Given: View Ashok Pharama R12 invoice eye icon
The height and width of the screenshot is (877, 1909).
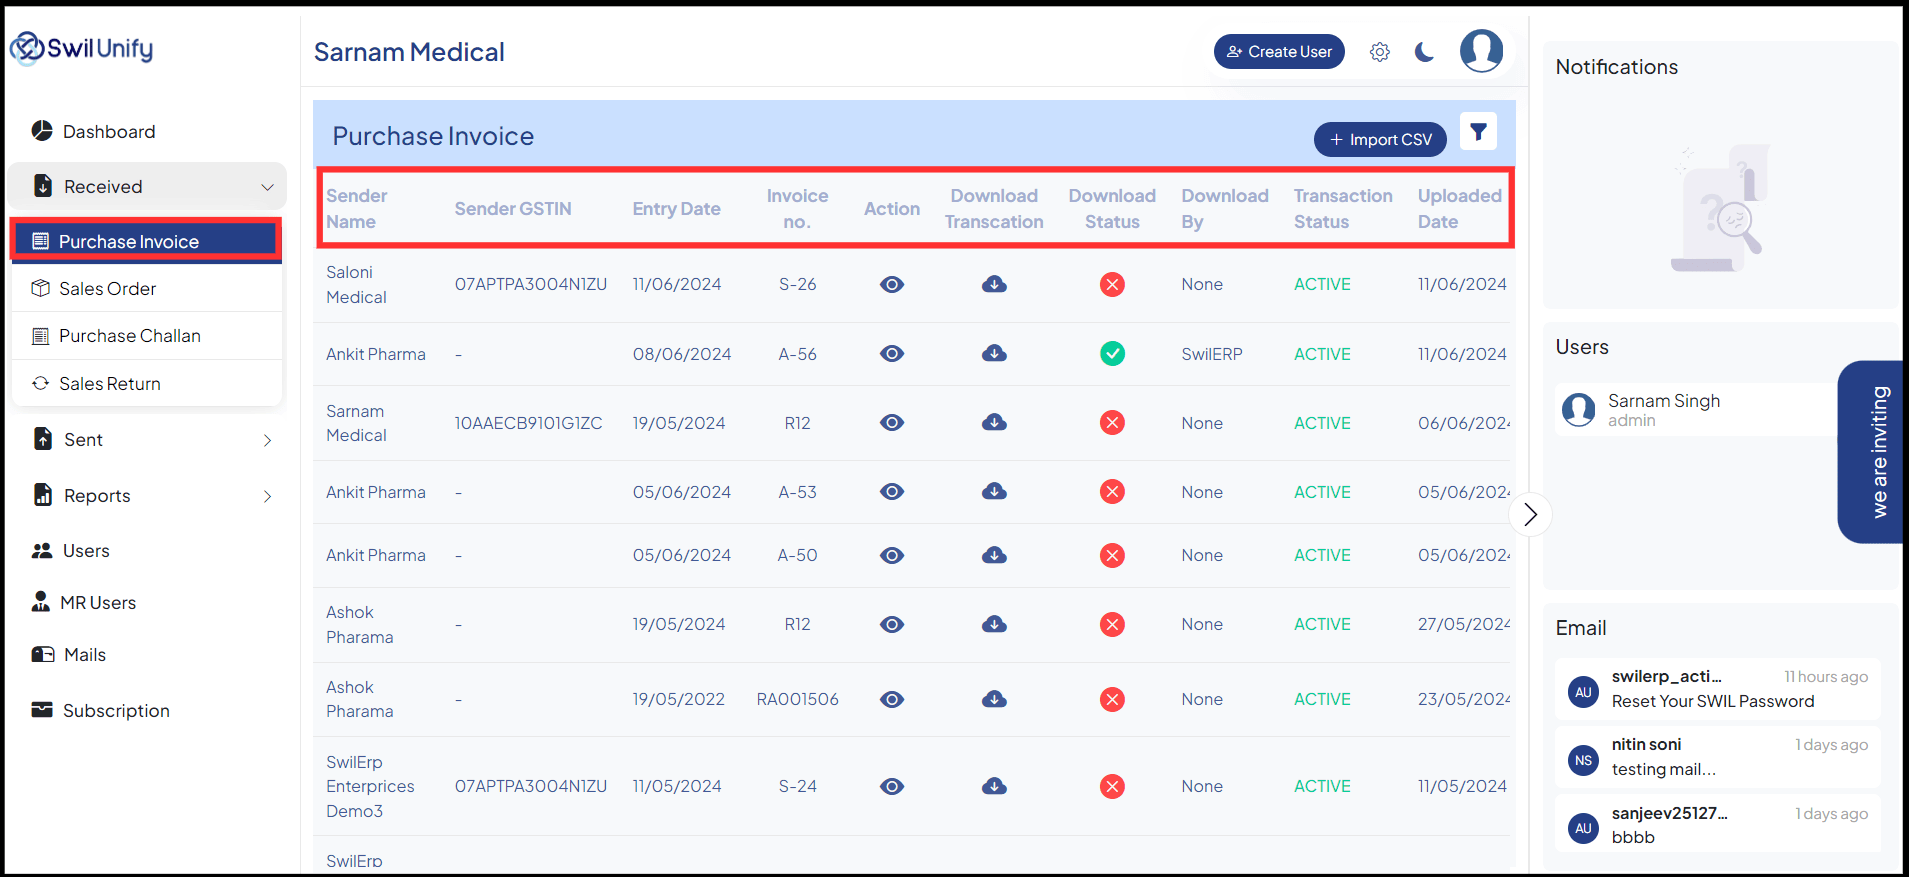Looking at the screenshot, I should click(892, 625).
